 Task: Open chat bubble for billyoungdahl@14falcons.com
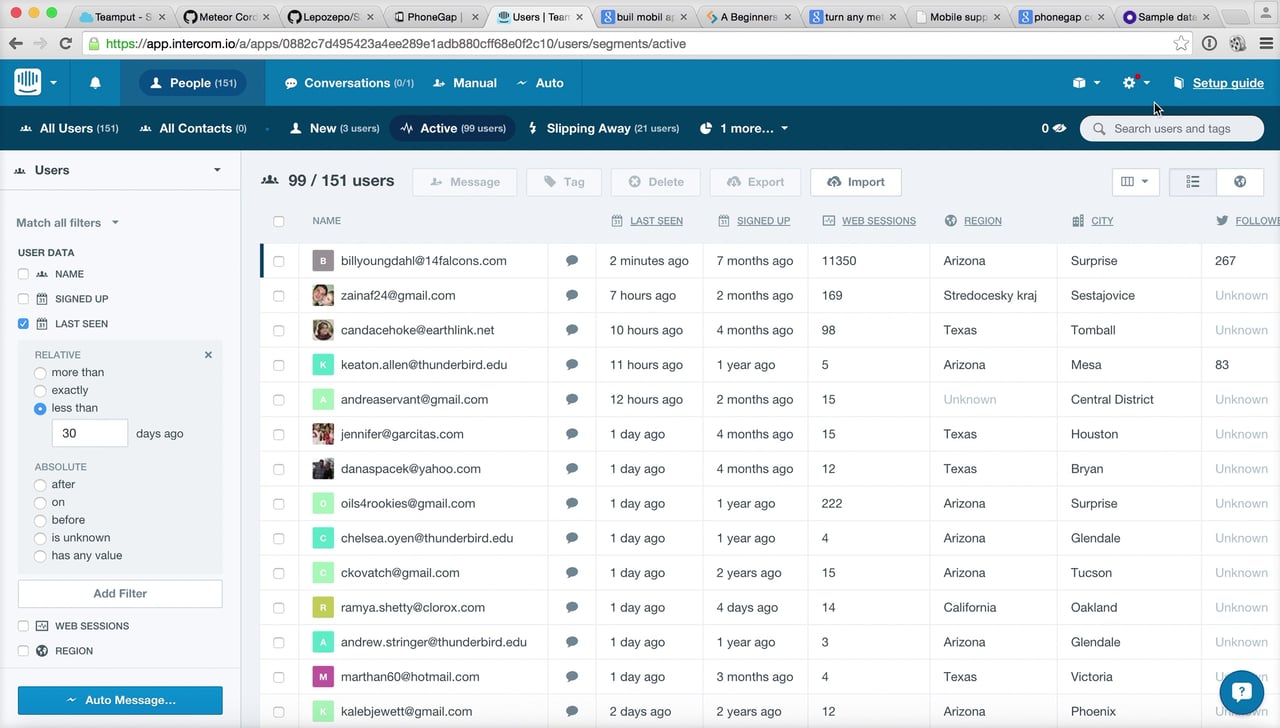(572, 261)
